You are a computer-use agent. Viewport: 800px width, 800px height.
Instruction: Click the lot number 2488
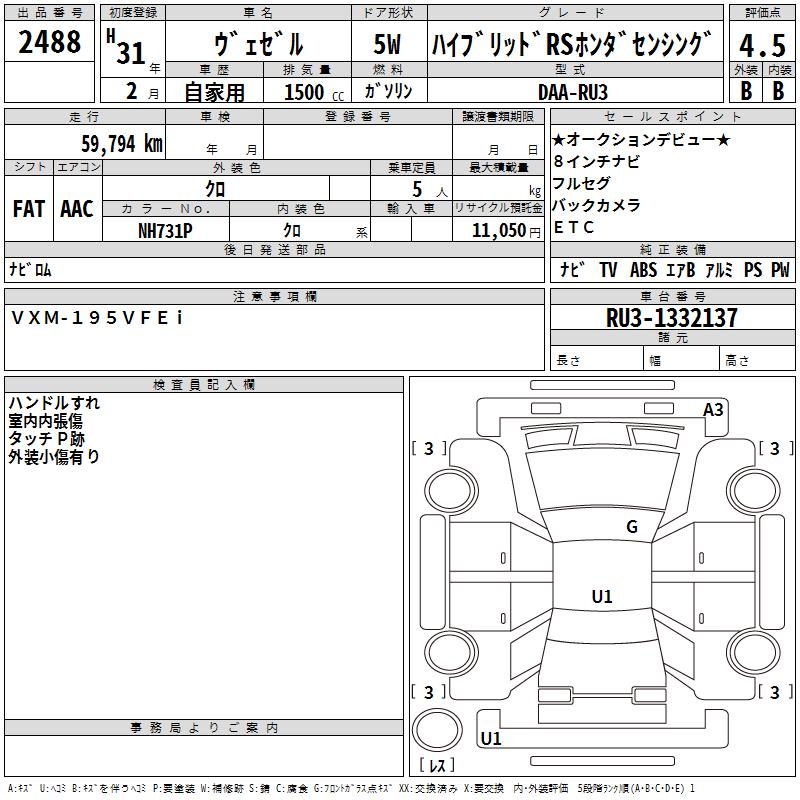[x=49, y=42]
